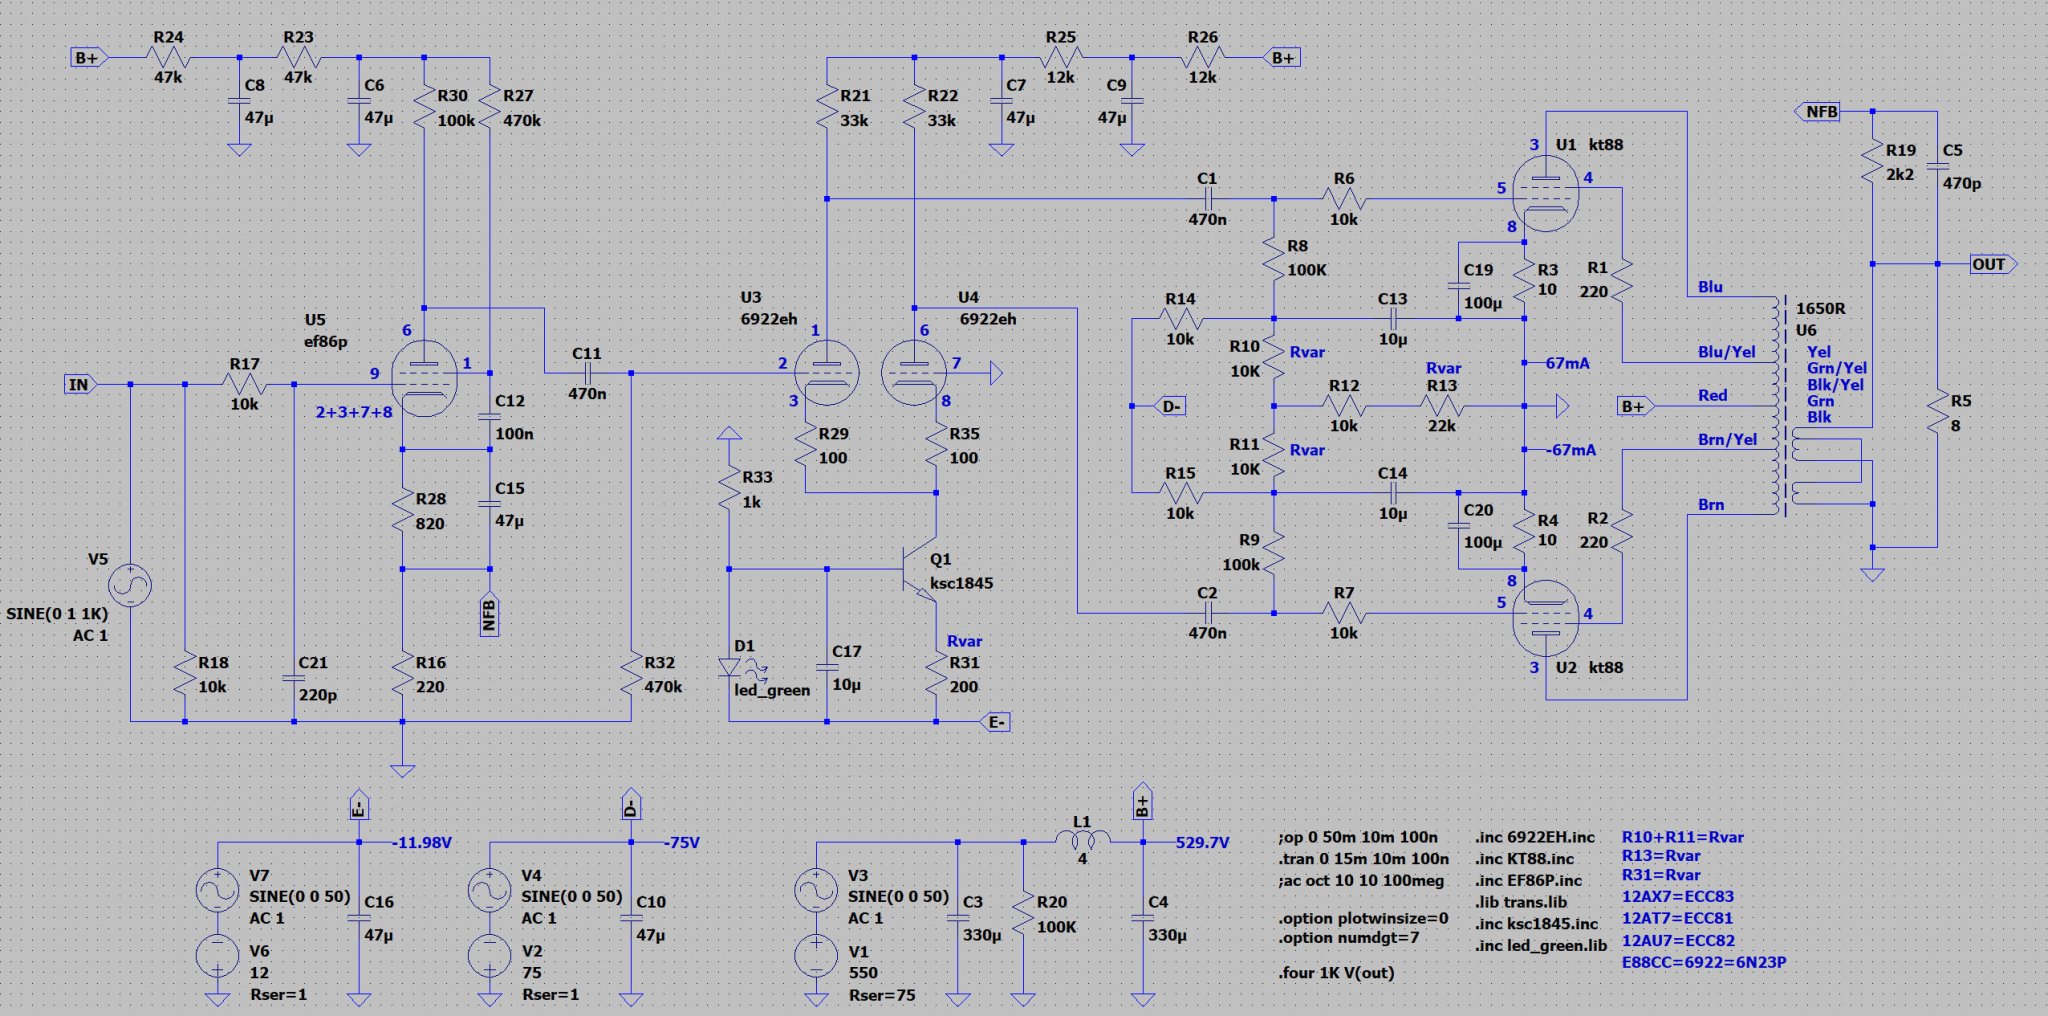Screen dimensions: 2048x1016
Task: Select the U4 6922eh triode symbol
Action: click(914, 373)
